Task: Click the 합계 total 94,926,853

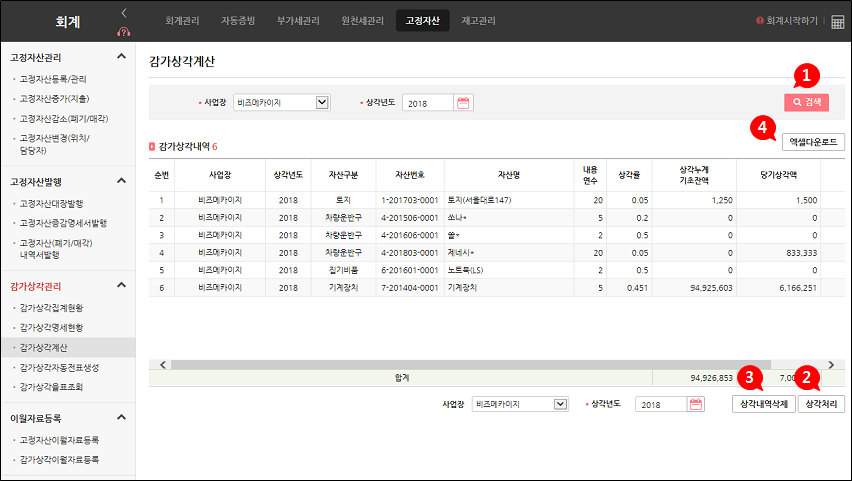Action: tap(711, 378)
